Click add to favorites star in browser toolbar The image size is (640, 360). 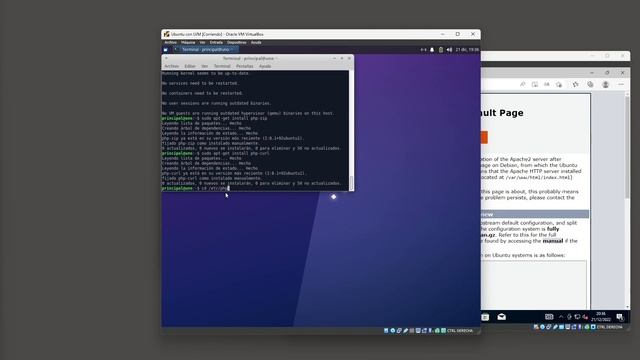559,84
